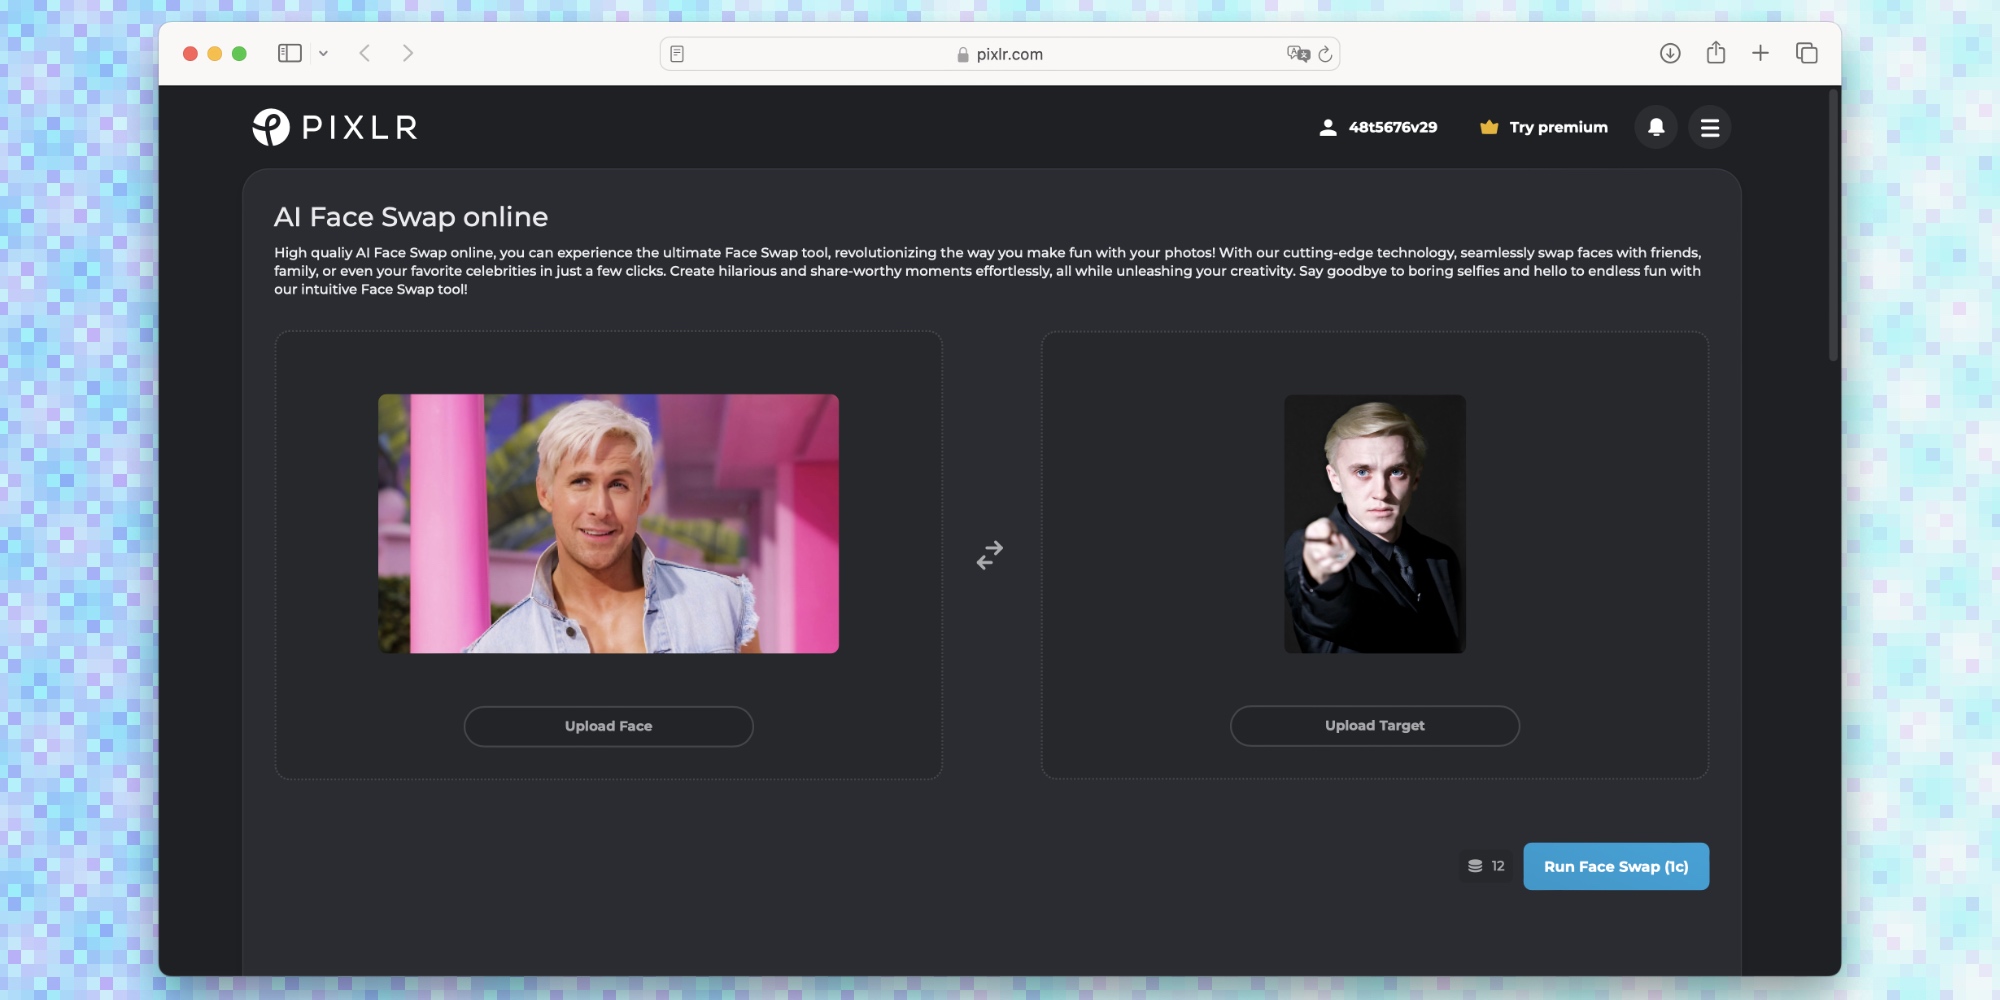Click the download manager icon in Safari
Viewport: 2000px width, 1000px height.
coord(1669,52)
